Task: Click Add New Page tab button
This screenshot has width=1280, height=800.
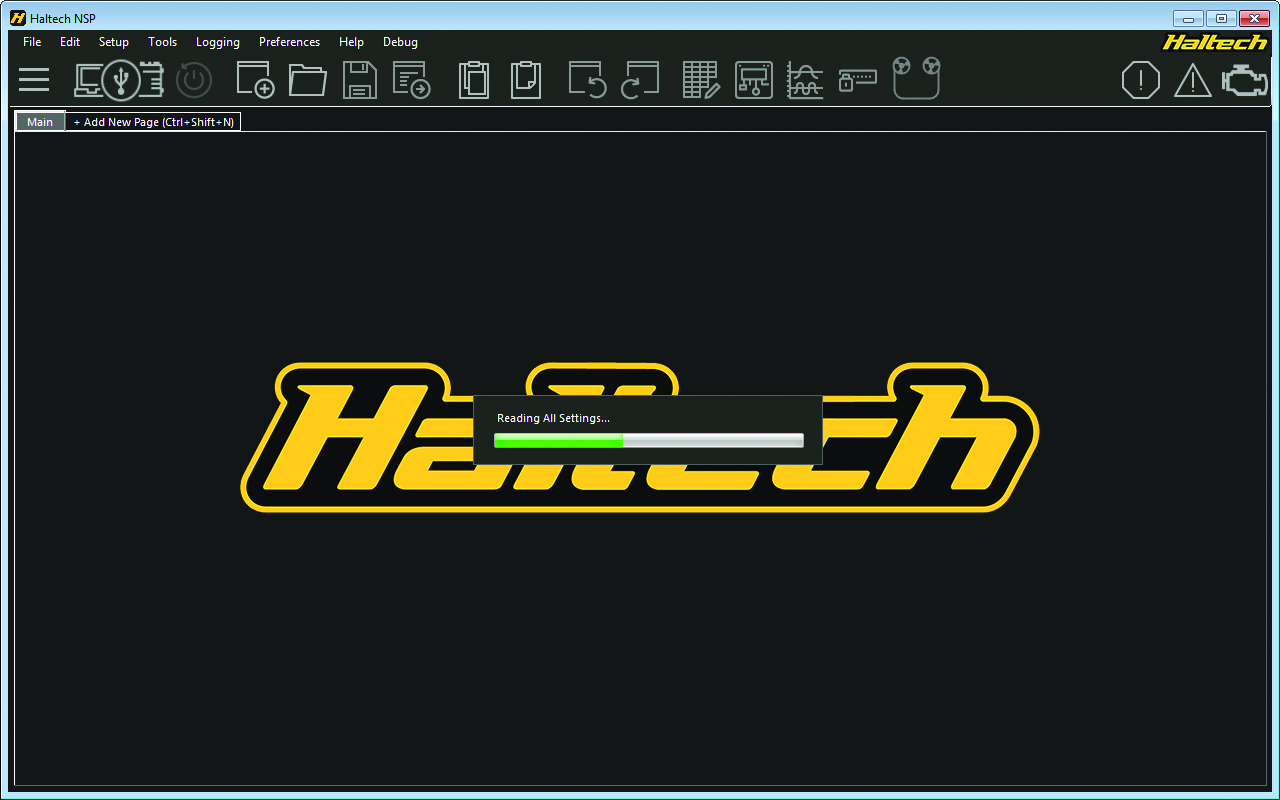Action: pos(153,122)
